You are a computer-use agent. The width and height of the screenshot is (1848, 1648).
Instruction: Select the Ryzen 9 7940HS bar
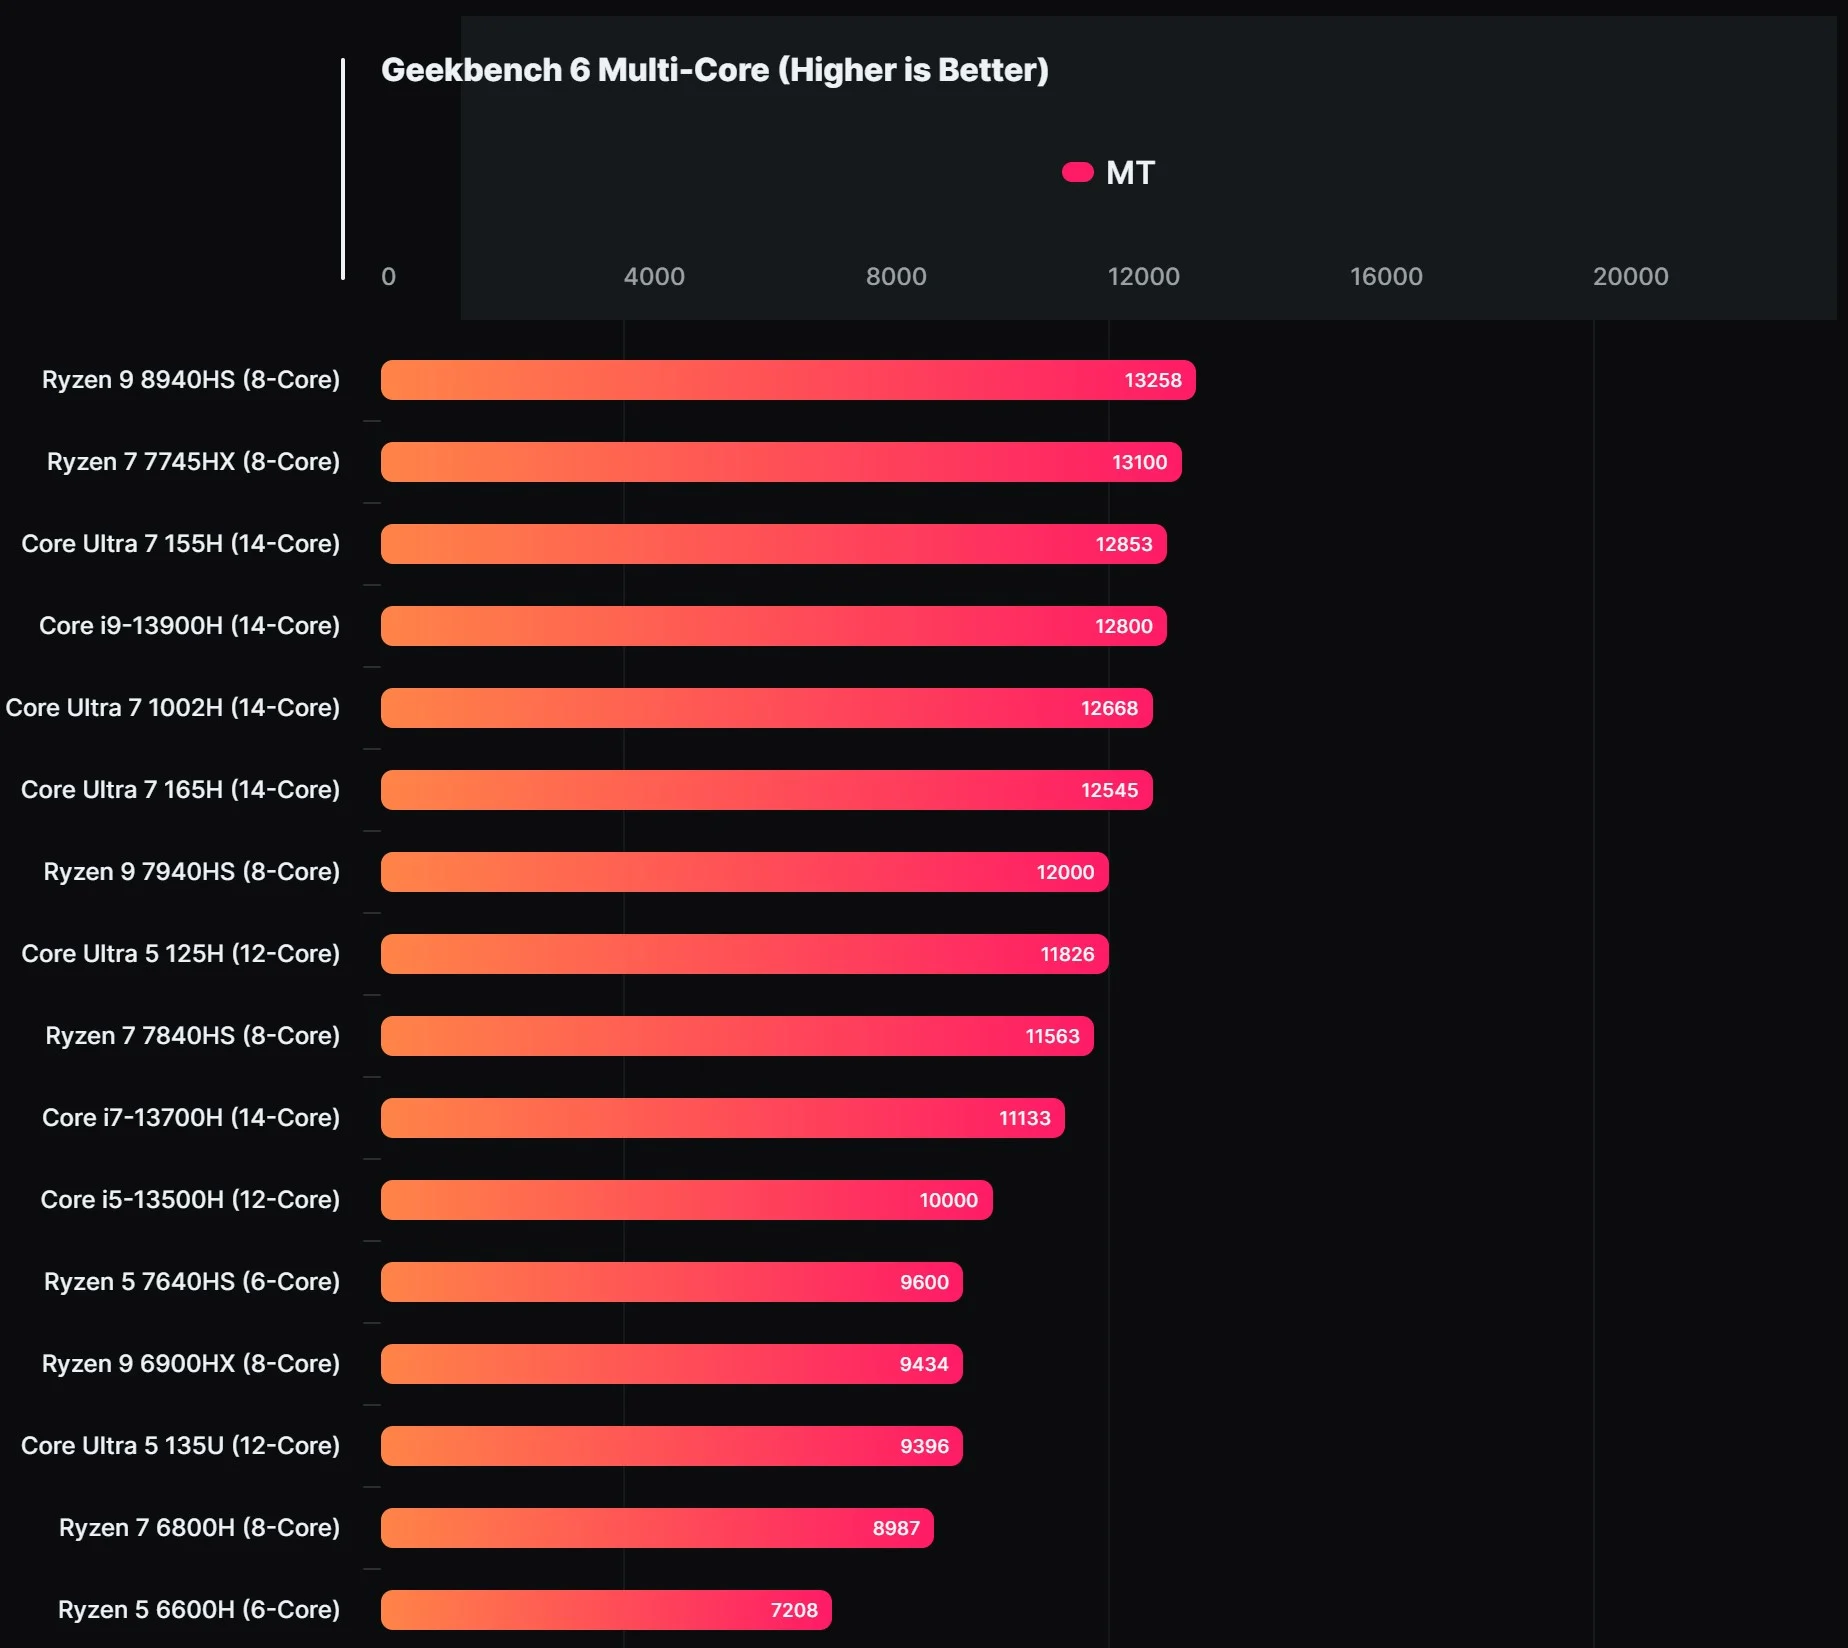click(x=744, y=872)
